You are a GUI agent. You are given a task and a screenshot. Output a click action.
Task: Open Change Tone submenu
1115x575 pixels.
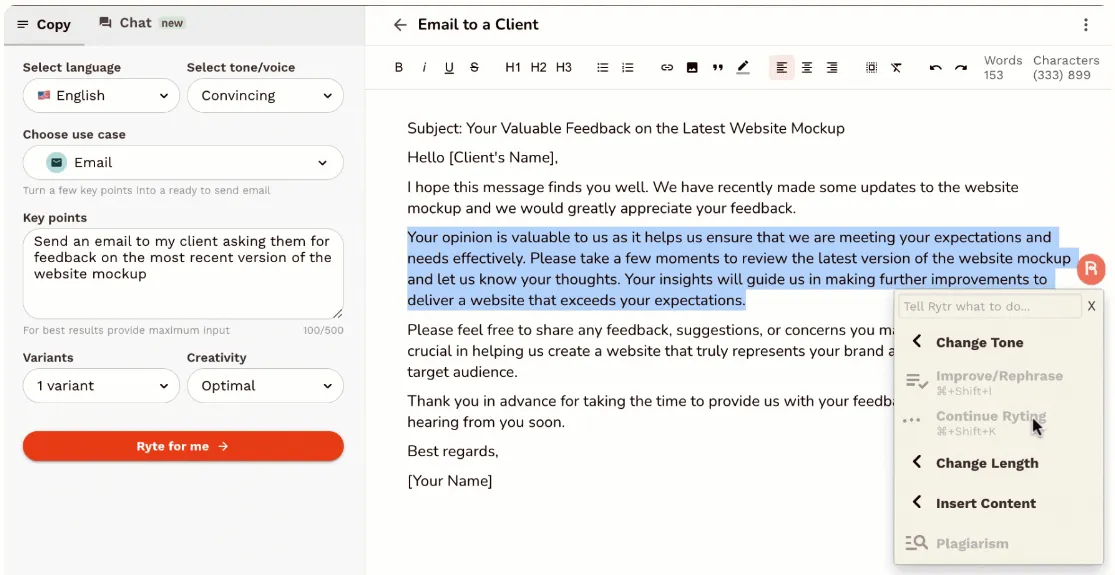pyautogui.click(x=978, y=342)
